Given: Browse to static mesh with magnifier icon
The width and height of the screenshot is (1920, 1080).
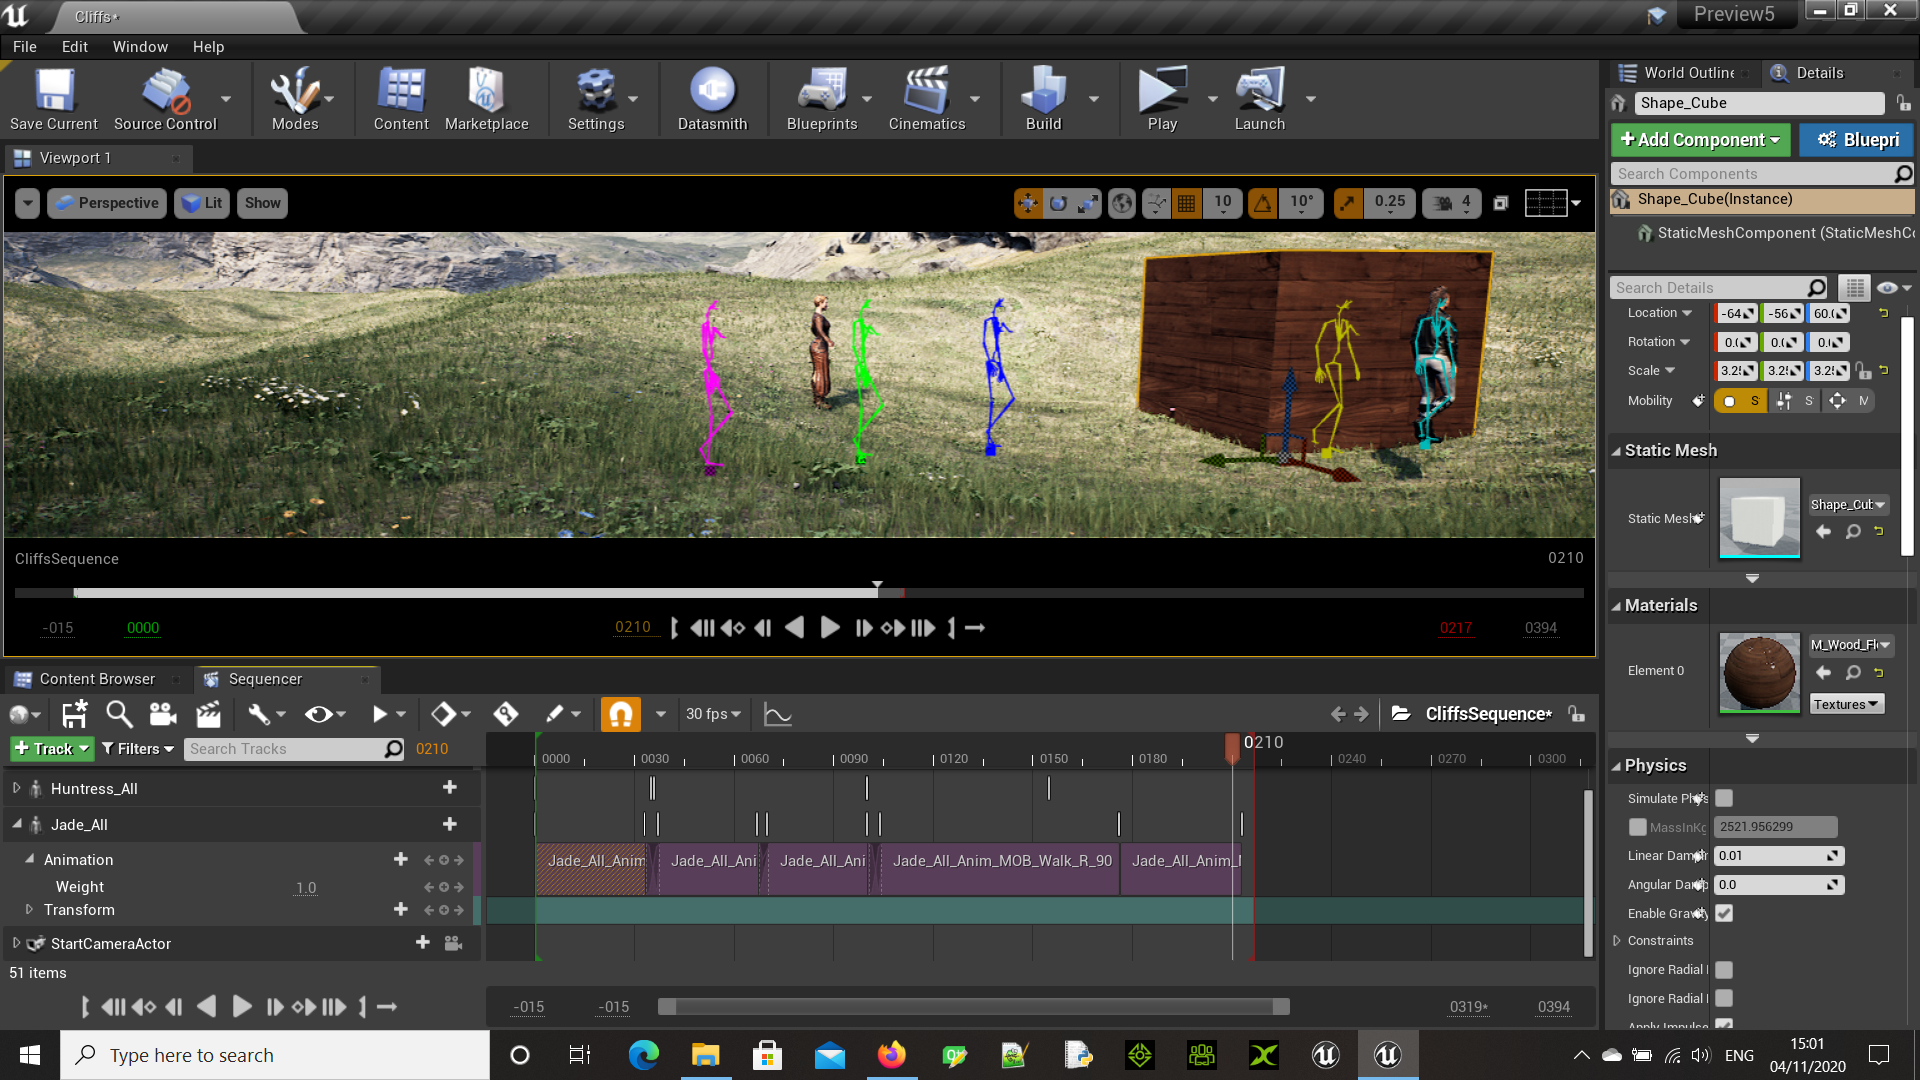Looking at the screenshot, I should click(1853, 532).
